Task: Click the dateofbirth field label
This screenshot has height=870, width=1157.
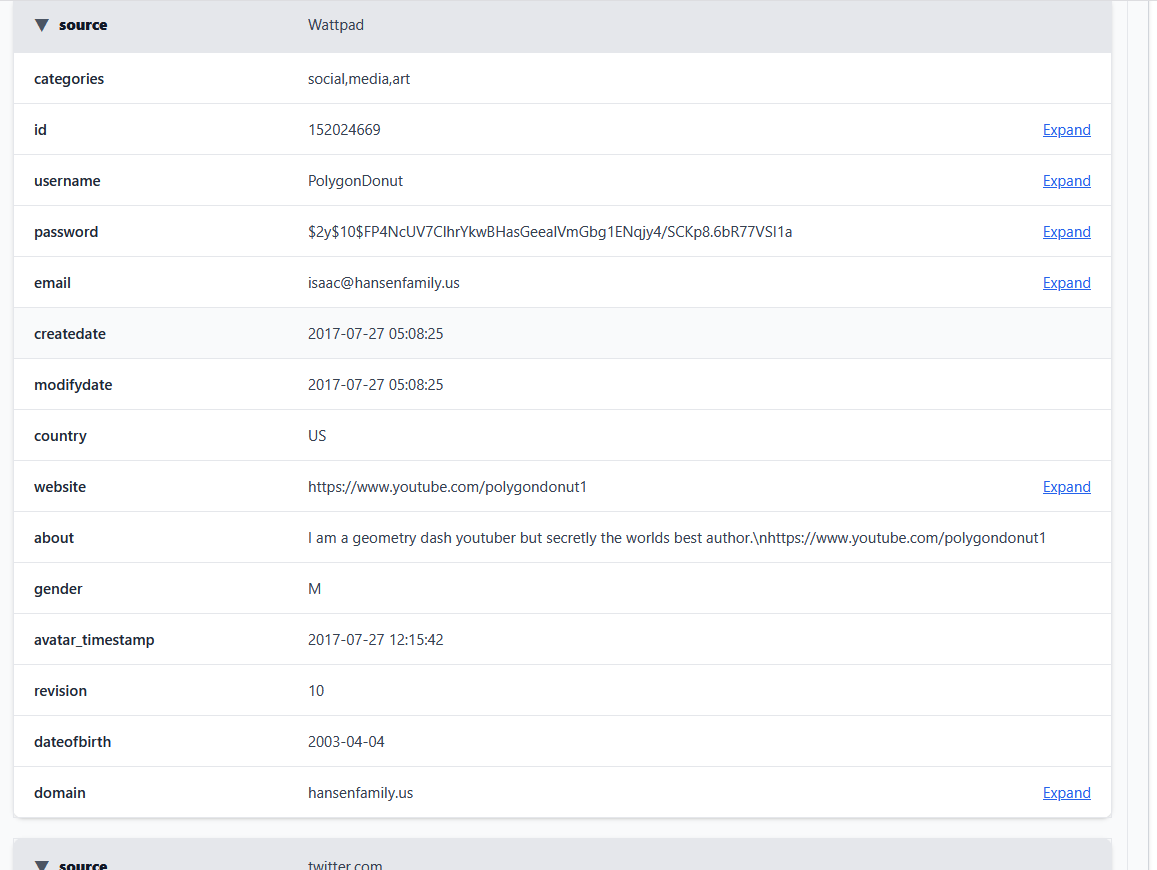Action: tap(72, 742)
